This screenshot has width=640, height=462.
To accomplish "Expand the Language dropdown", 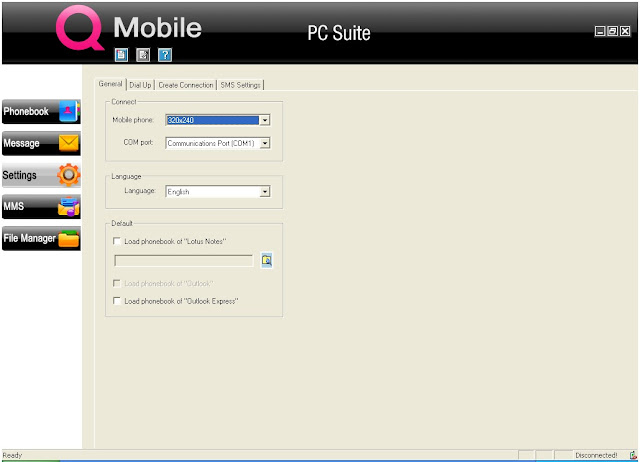I will [265, 191].
